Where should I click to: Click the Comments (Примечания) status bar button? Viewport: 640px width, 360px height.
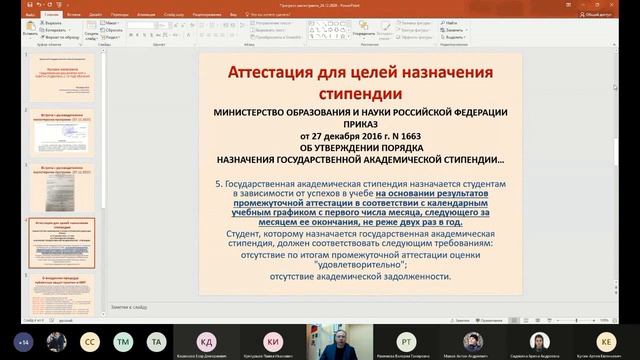pos(489,320)
